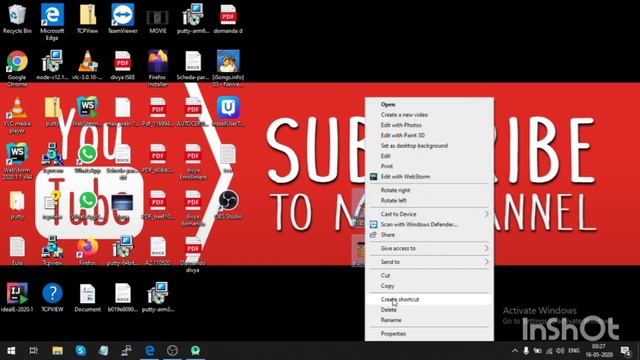Click the Windows Start button

point(11,351)
